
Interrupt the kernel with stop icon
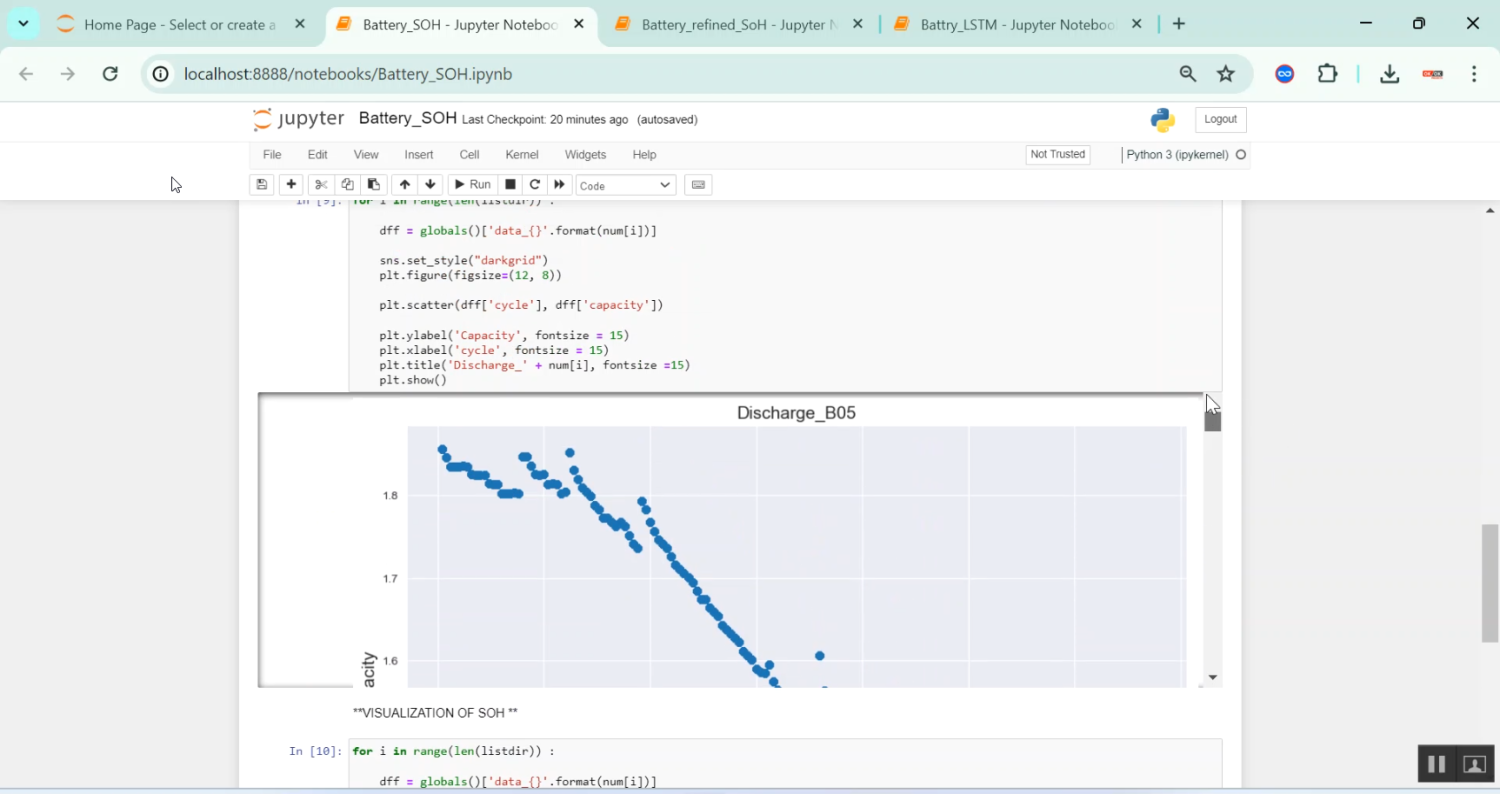(510, 185)
